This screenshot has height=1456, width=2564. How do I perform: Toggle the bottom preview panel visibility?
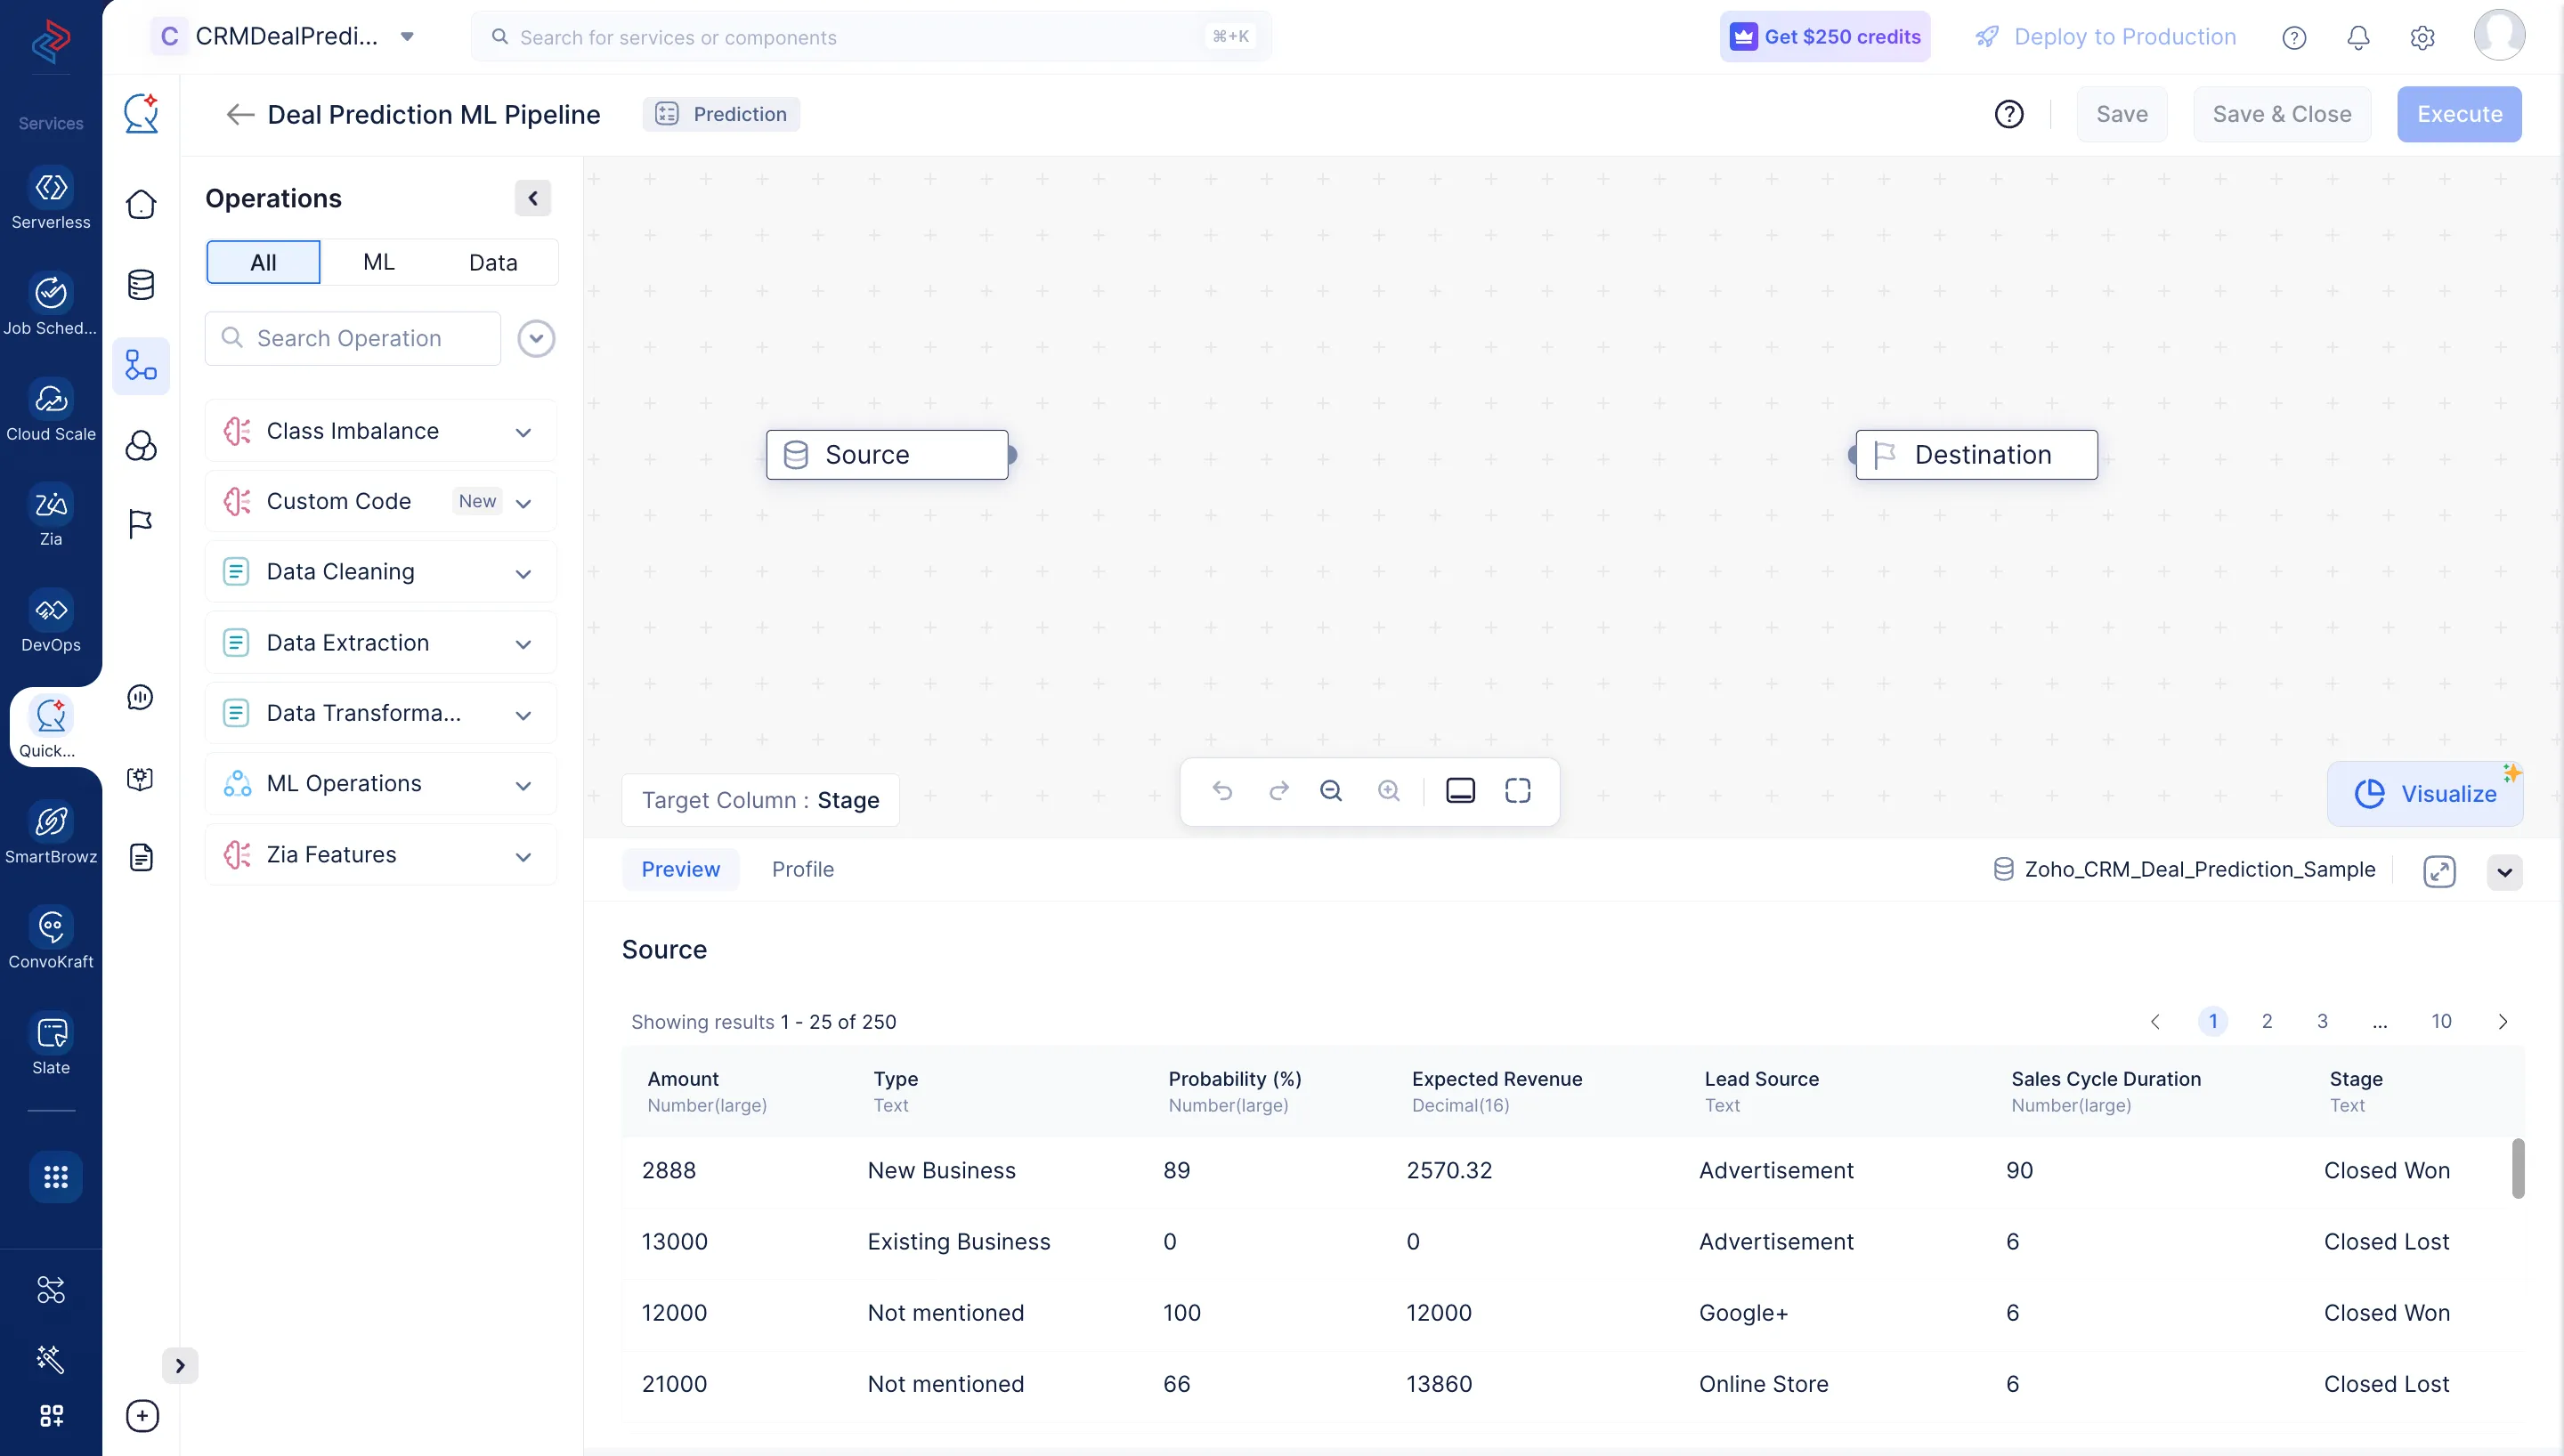(1460, 790)
